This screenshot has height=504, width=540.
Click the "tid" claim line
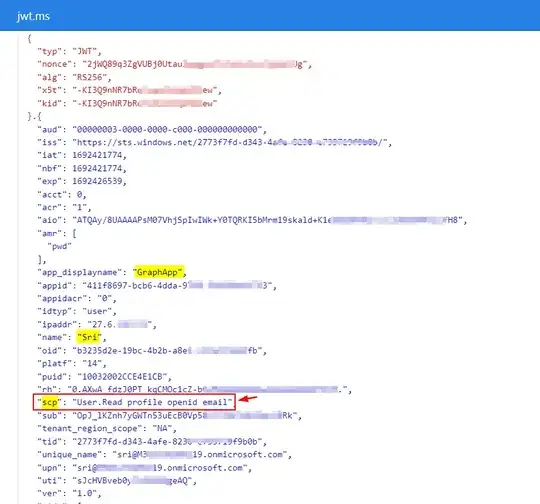[x=152, y=442]
